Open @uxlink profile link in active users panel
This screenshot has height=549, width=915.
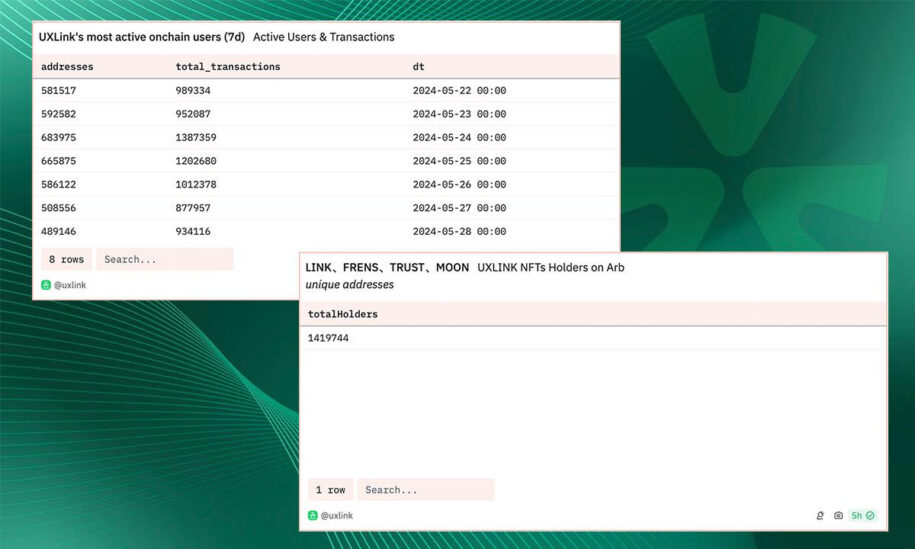(x=70, y=285)
